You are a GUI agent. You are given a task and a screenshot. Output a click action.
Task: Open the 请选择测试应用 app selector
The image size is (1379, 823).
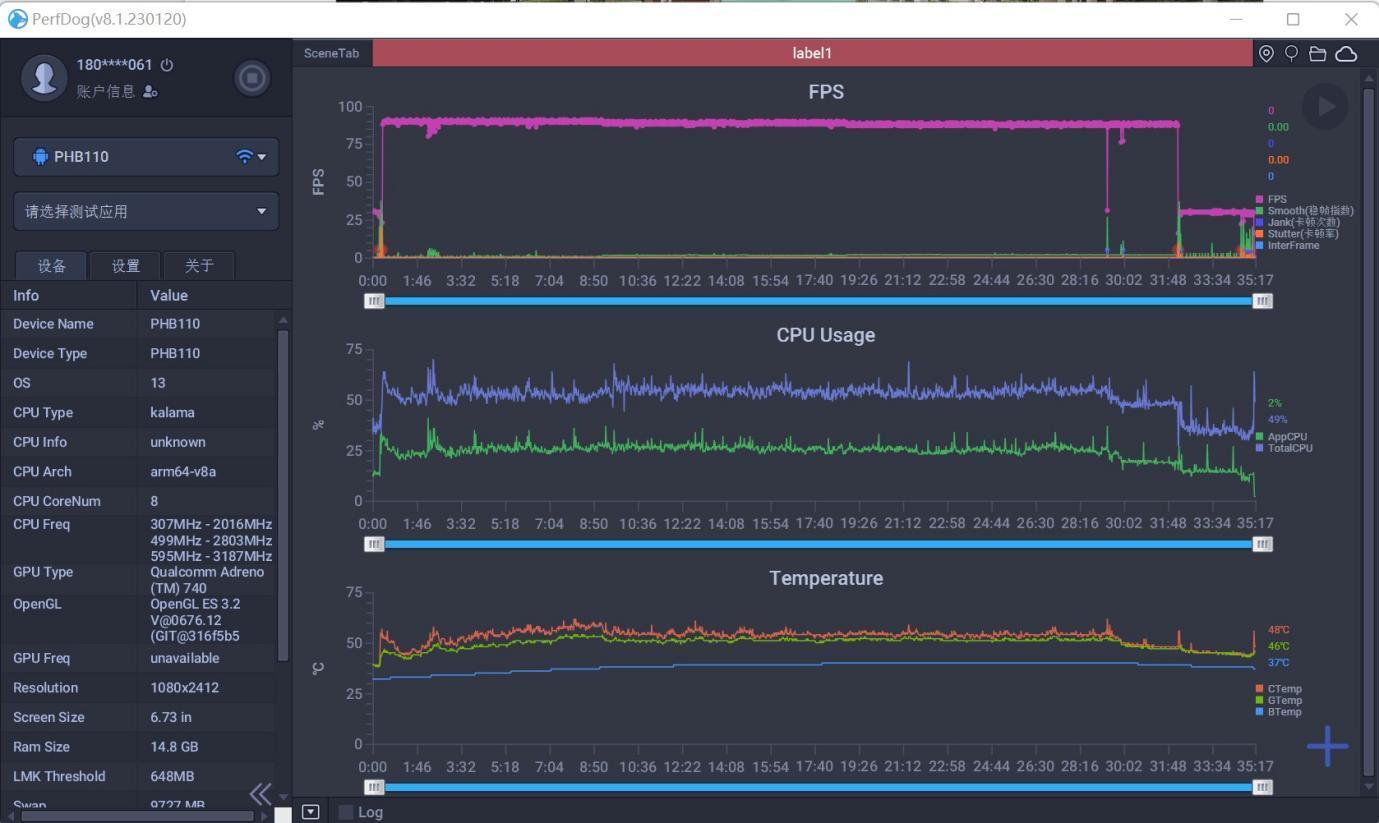click(x=146, y=211)
